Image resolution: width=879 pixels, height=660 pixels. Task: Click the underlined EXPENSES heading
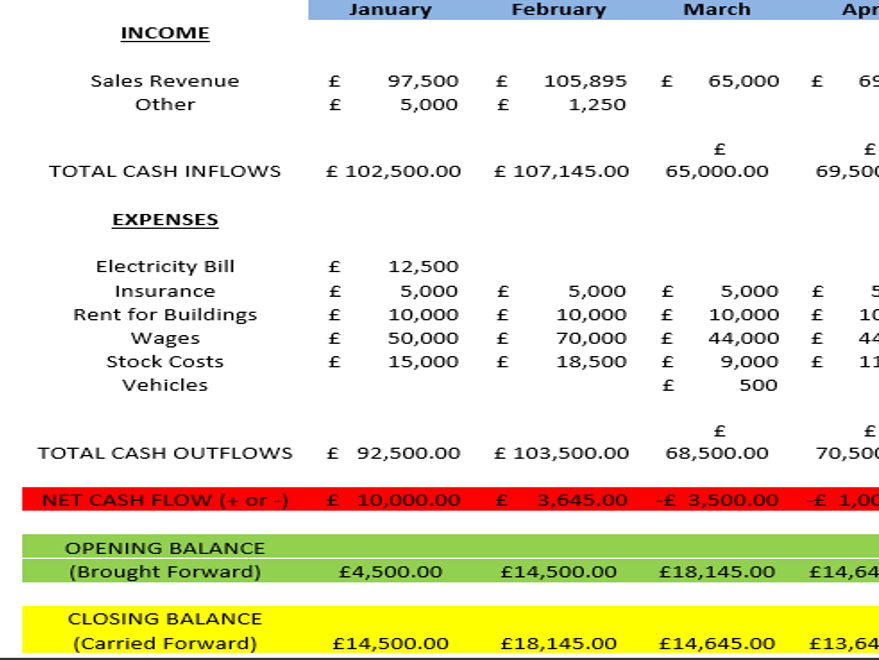pyautogui.click(x=165, y=219)
